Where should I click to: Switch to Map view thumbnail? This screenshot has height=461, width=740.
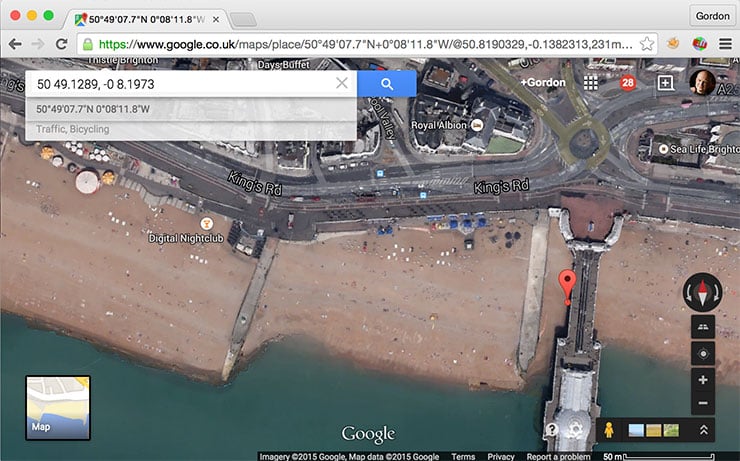[58, 408]
